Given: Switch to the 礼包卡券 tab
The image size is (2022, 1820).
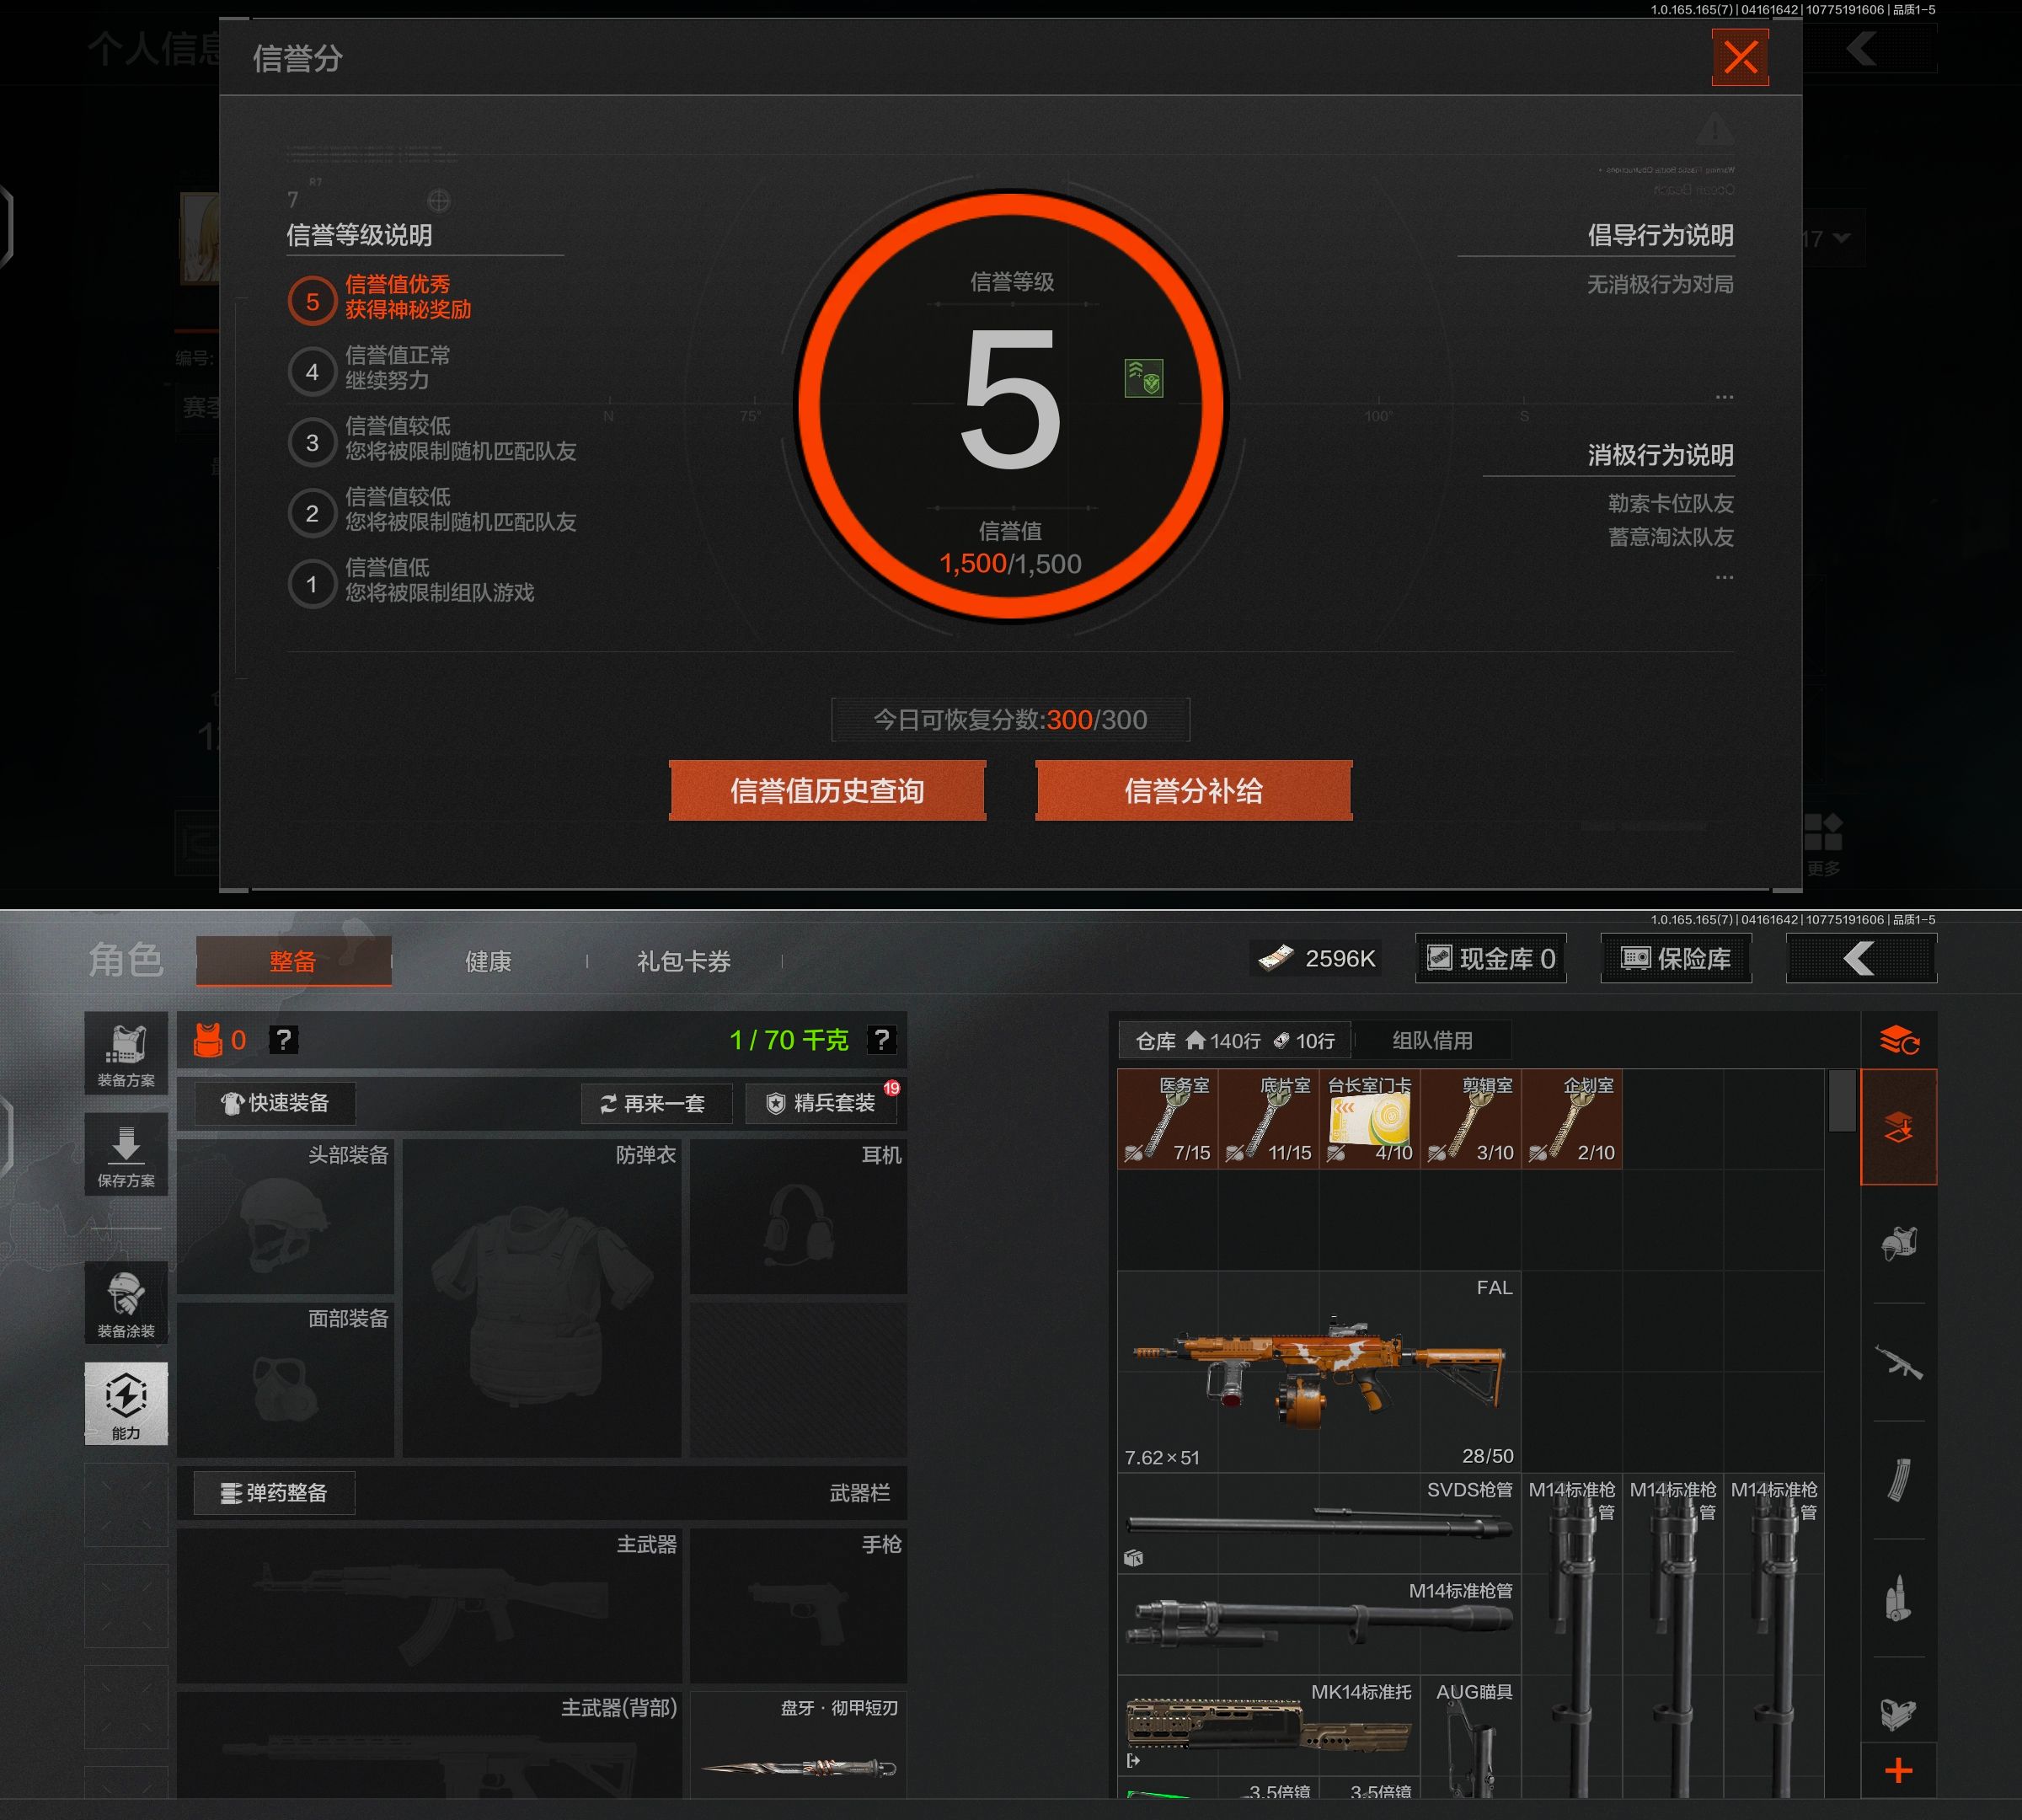Looking at the screenshot, I should [x=684, y=961].
